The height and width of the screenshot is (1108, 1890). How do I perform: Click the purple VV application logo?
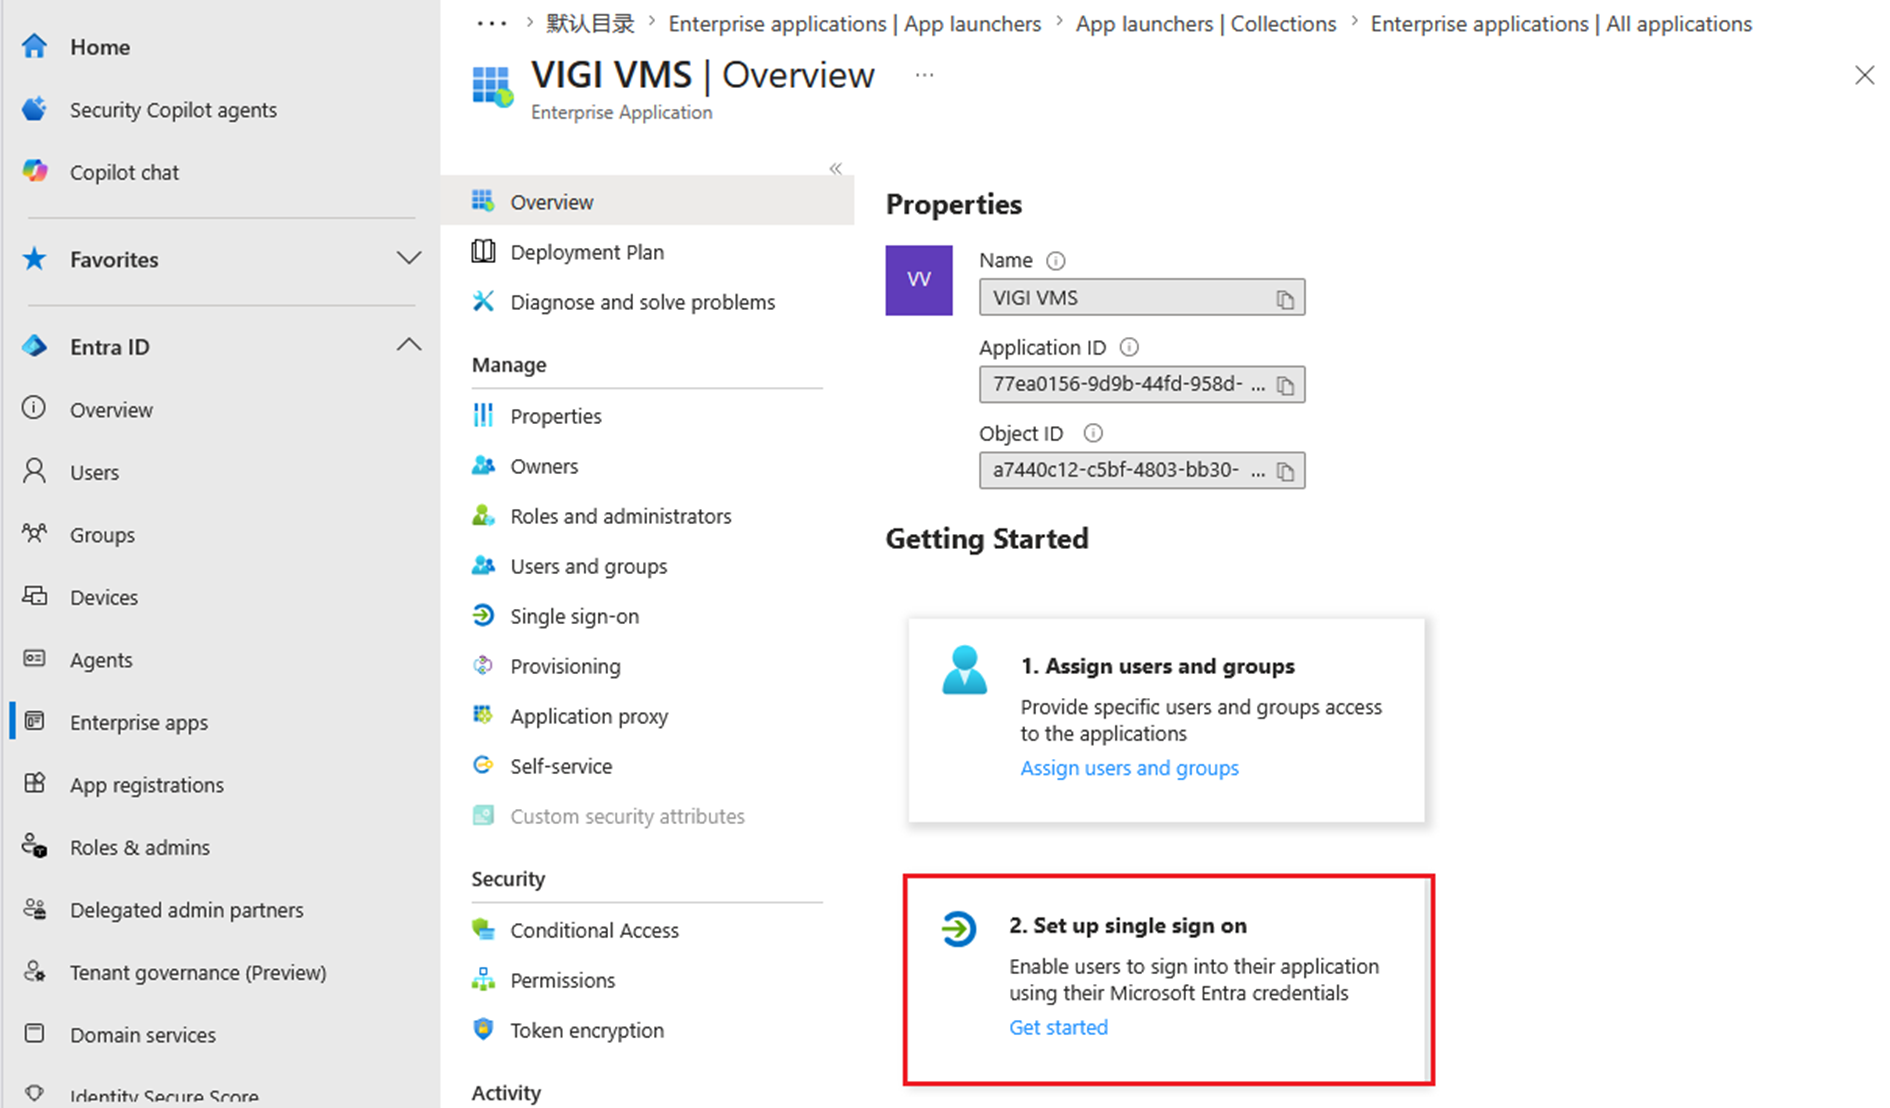(919, 280)
